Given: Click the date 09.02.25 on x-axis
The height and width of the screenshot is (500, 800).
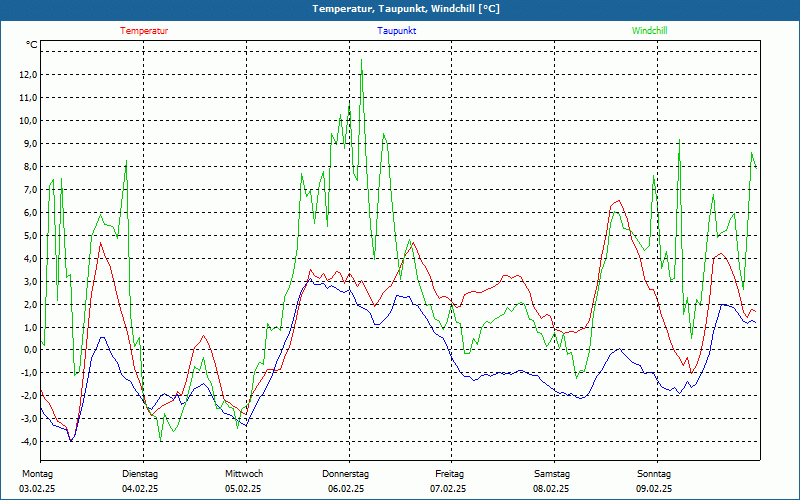Looking at the screenshot, I should tap(654, 489).
